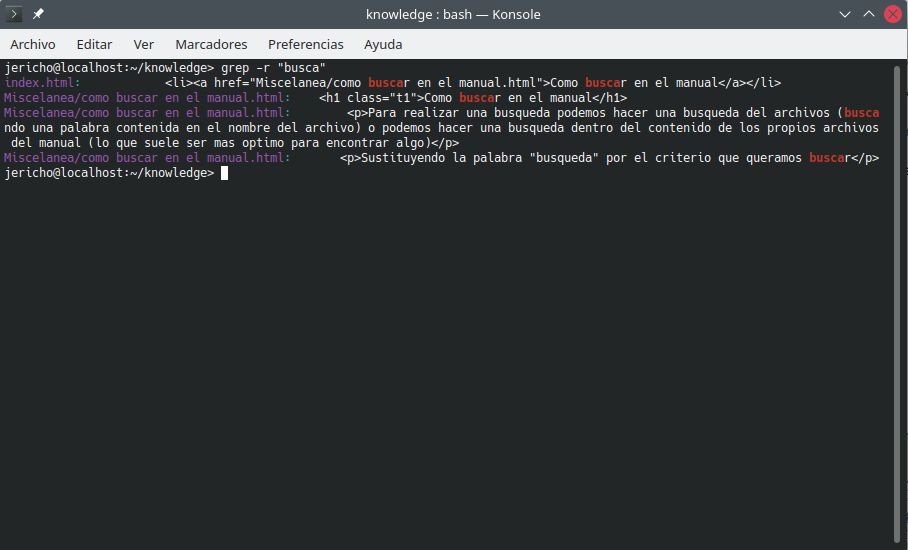Click the terminal cursor at the last prompt
The height and width of the screenshot is (550, 908).
click(225, 173)
